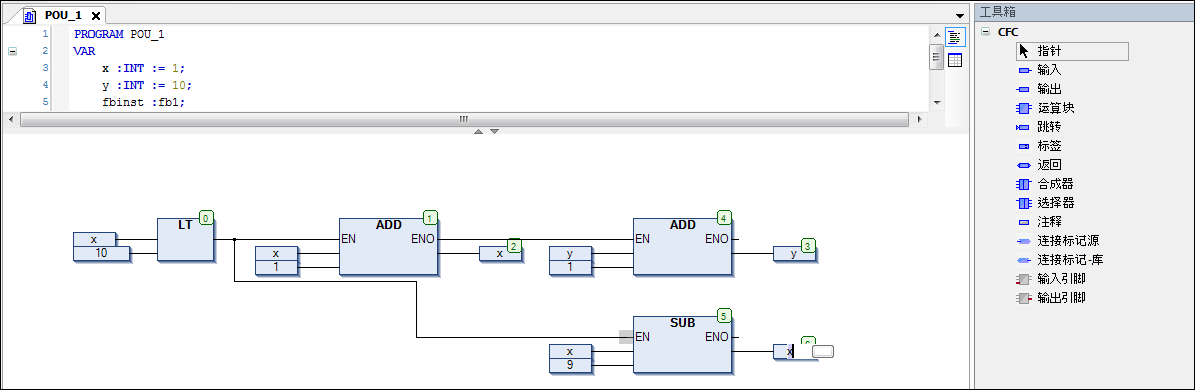
Task: Click the declaration horizontal scrollbar
Action: [x=464, y=120]
